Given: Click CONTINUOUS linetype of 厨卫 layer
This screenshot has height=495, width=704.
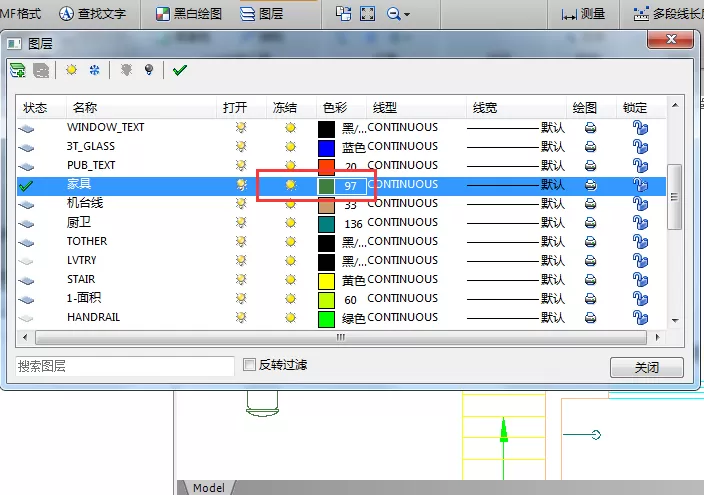Looking at the screenshot, I should [402, 222].
